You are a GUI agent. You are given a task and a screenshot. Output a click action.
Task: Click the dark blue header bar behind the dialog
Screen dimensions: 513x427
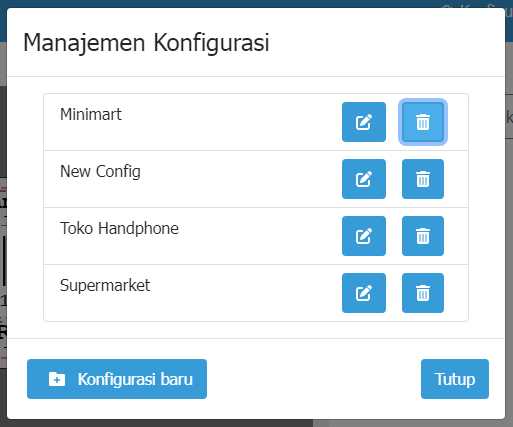tap(233, 4)
